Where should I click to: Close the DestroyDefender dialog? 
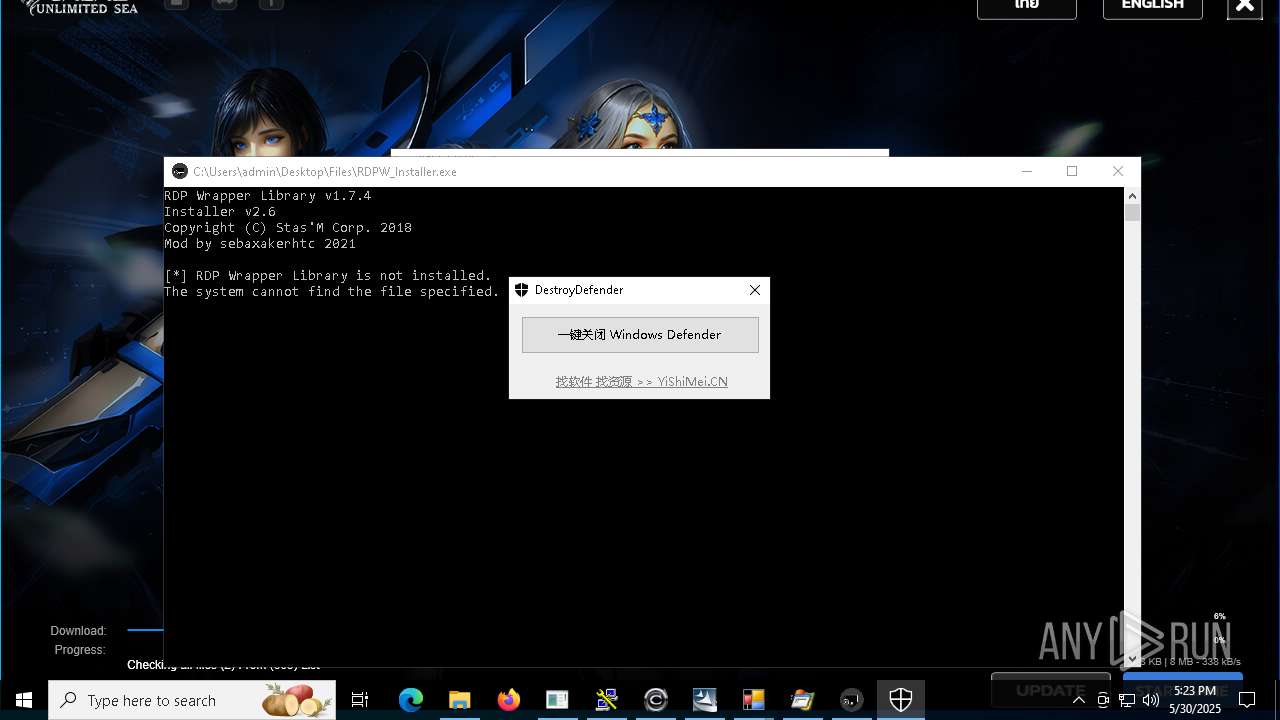click(755, 290)
